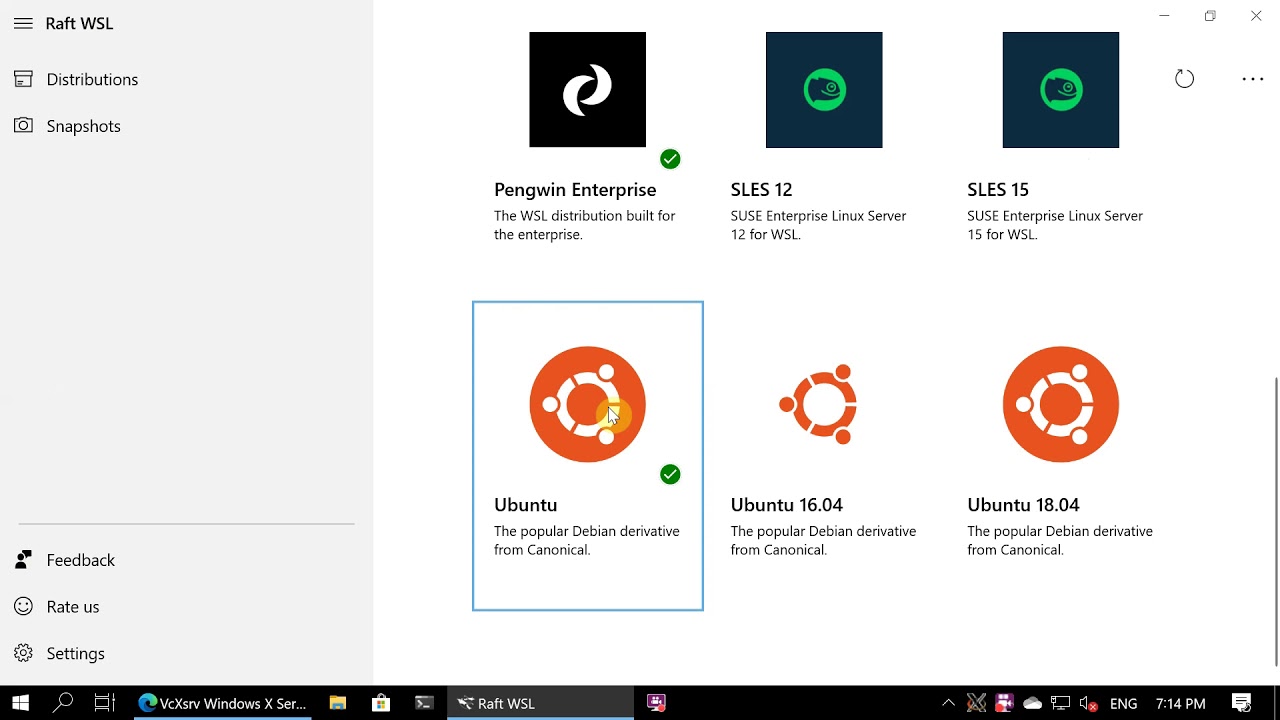The image size is (1280, 720).
Task: Click the Ubuntu 18.04 logo
Action: 1061,404
